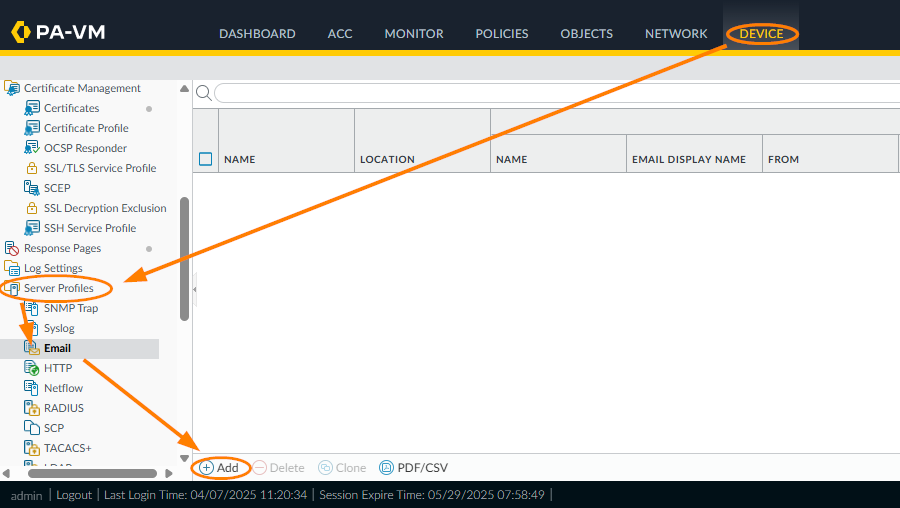Open the Syslog server profile

click(59, 328)
